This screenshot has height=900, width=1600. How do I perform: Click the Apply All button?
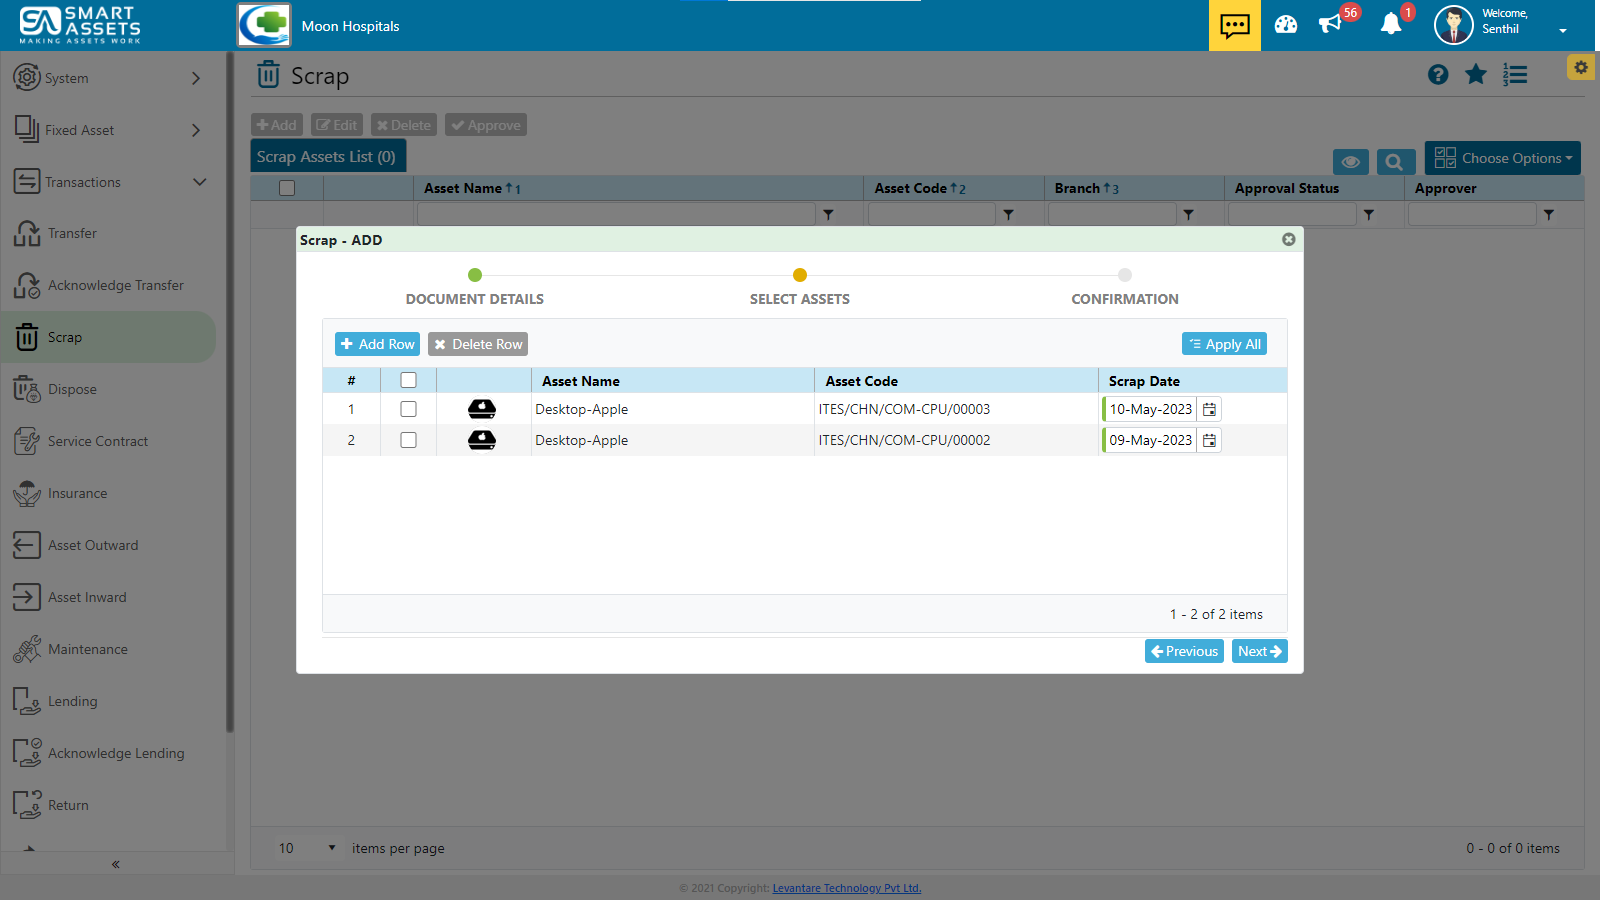pos(1224,344)
